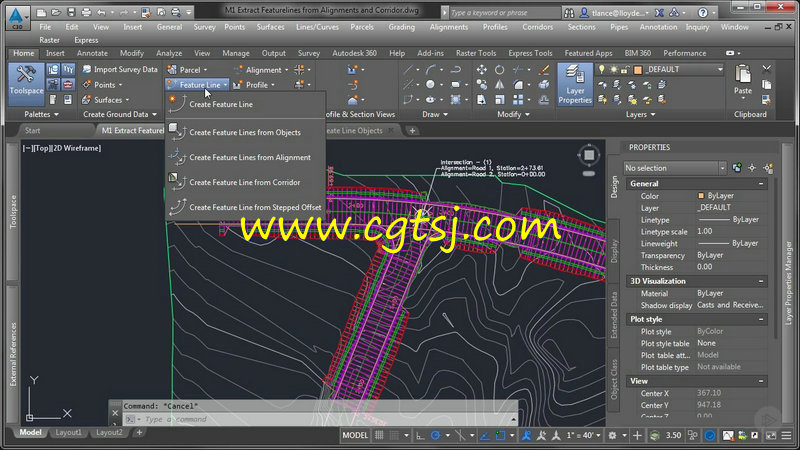Click the Create Feature Line icon
The height and width of the screenshot is (450, 800).
[177, 104]
